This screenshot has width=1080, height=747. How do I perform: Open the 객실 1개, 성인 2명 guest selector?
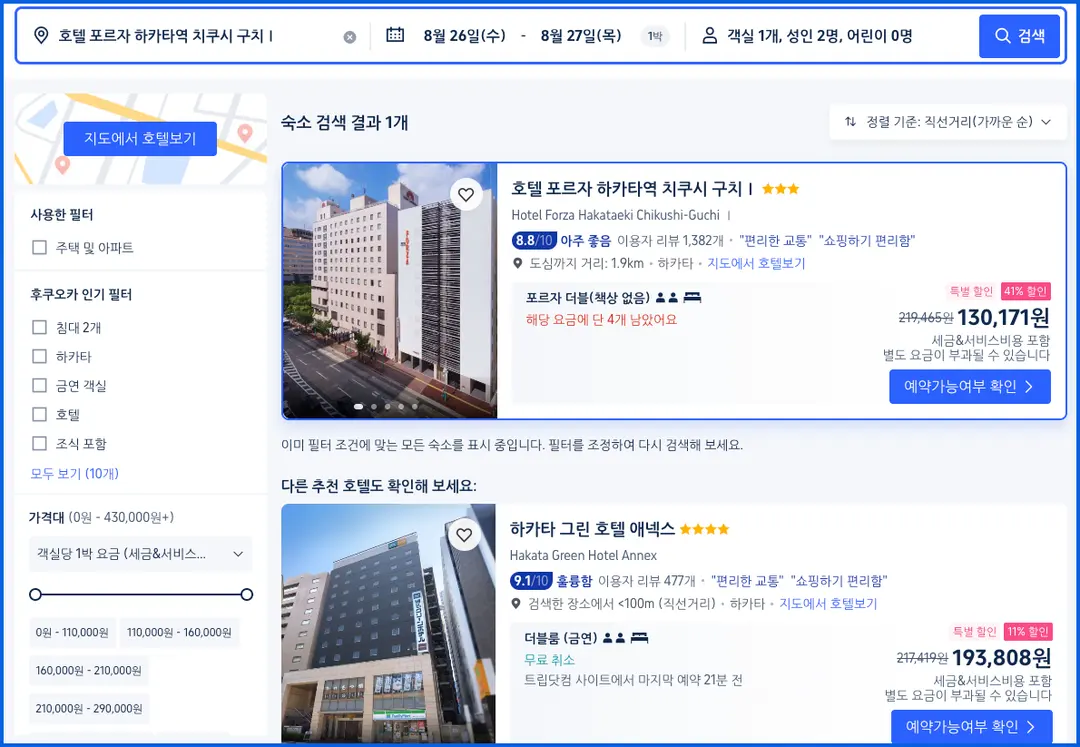820,36
